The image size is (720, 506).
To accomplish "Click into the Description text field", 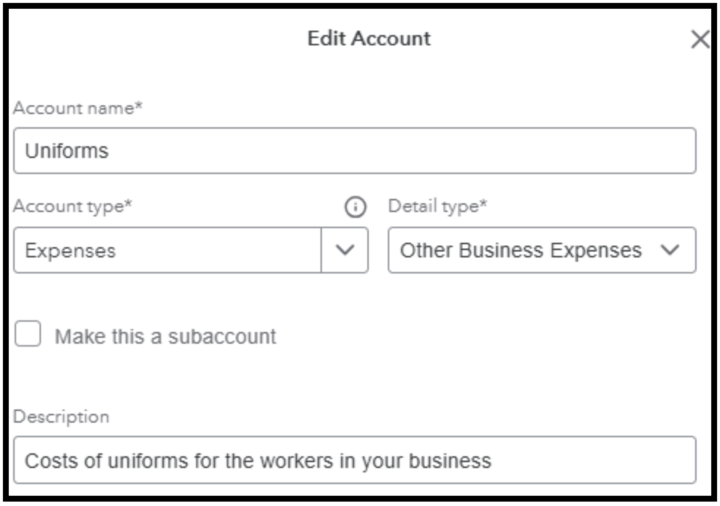I will coord(355,460).
